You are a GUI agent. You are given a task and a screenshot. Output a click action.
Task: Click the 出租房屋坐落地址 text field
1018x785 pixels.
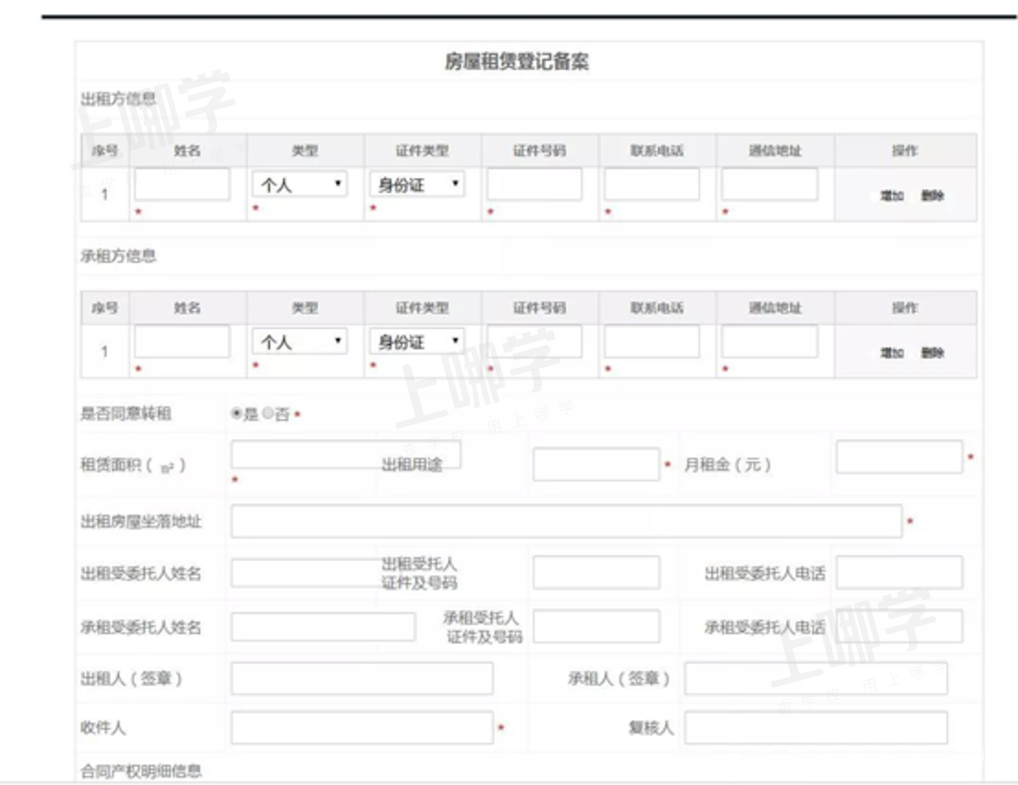click(566, 521)
